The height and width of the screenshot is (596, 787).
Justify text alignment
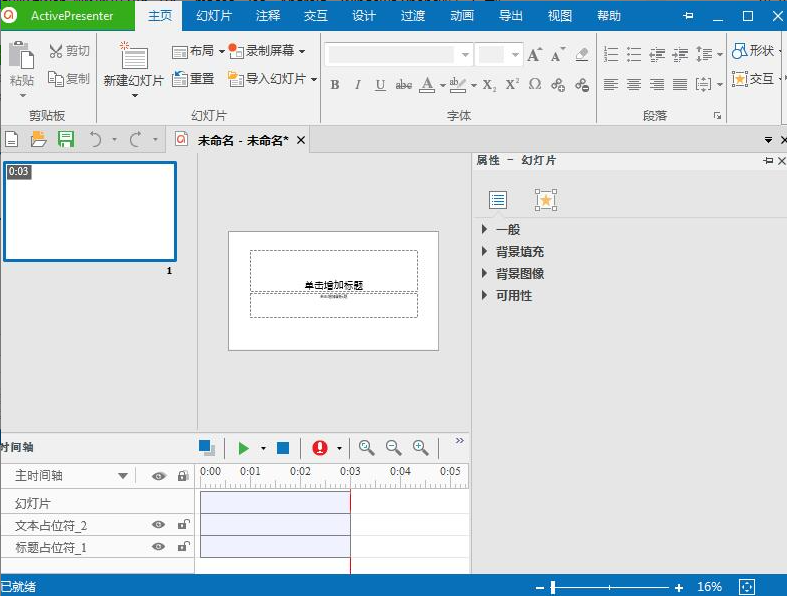click(x=680, y=84)
